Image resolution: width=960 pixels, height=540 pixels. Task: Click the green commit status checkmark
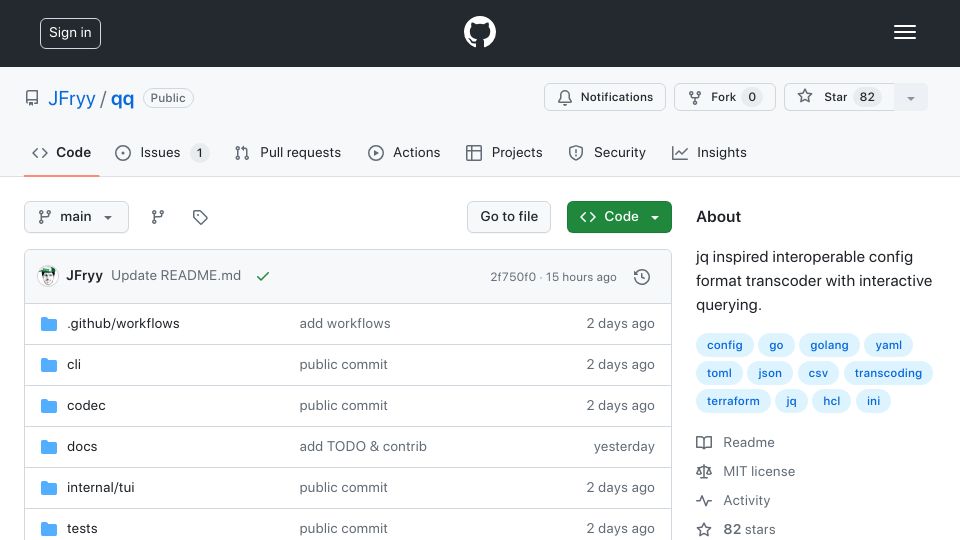pos(263,276)
